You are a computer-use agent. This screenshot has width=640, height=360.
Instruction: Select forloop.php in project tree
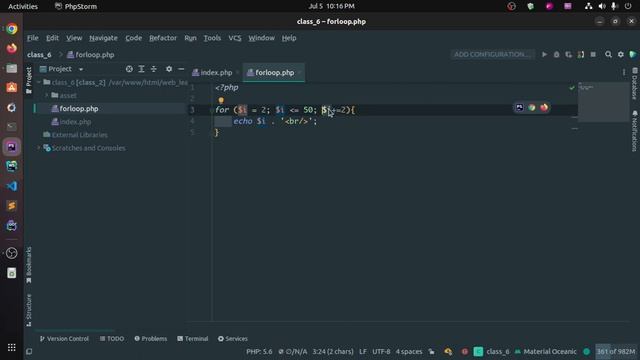tap(79, 109)
